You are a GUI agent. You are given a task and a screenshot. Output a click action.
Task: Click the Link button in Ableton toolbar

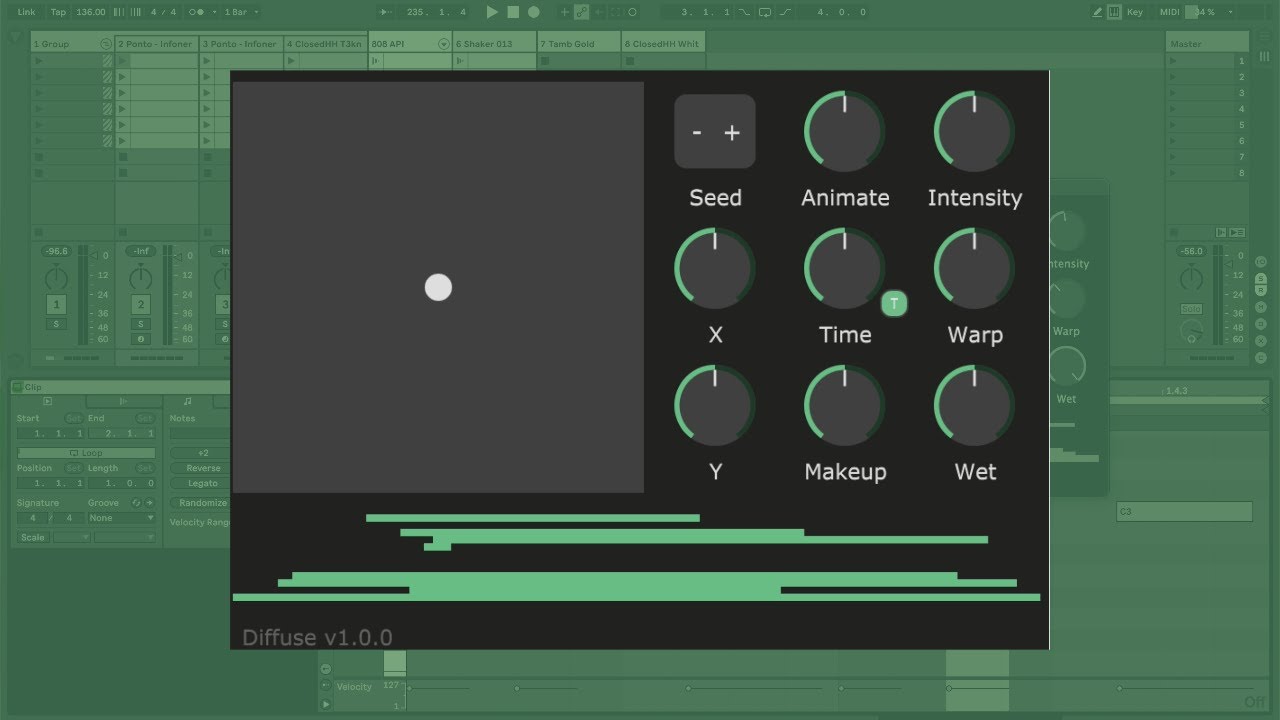[26, 12]
